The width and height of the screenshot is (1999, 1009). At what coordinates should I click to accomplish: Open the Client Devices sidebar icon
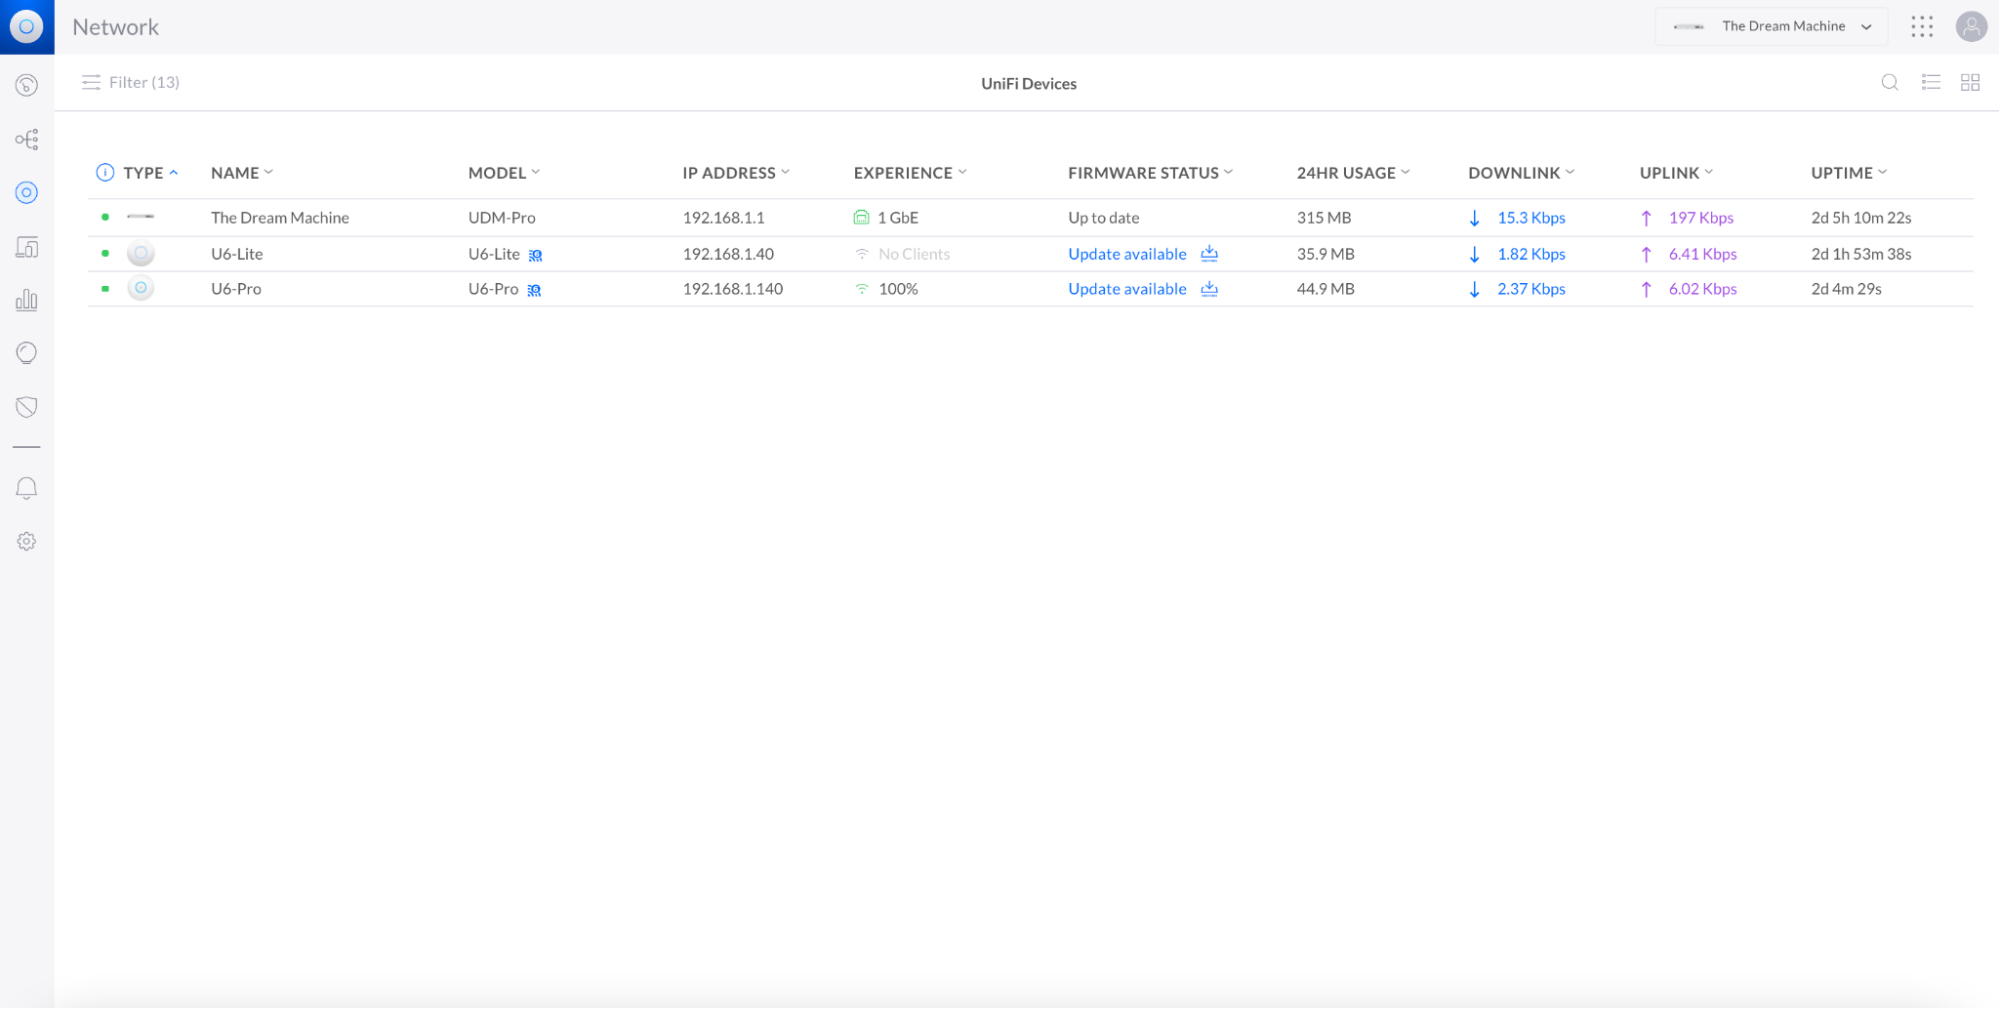pyautogui.click(x=27, y=247)
